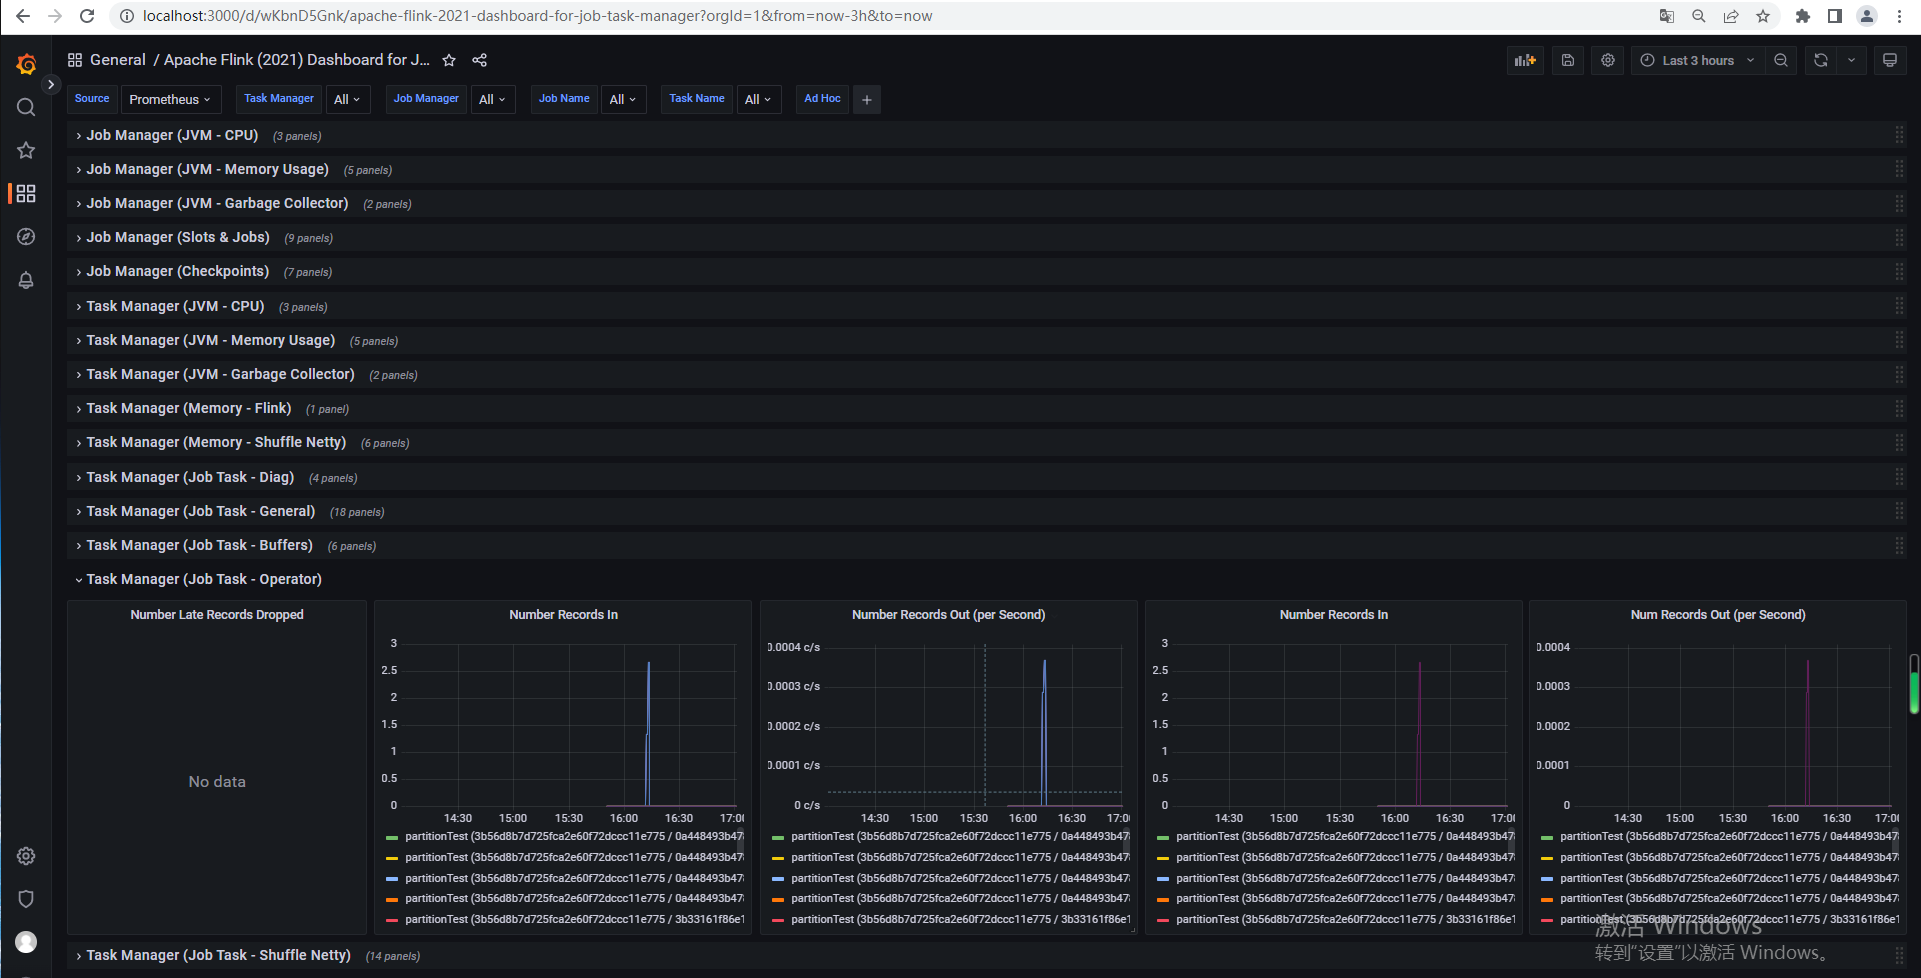This screenshot has height=978, width=1921.
Task: Go back in browser history
Action: click(23, 16)
